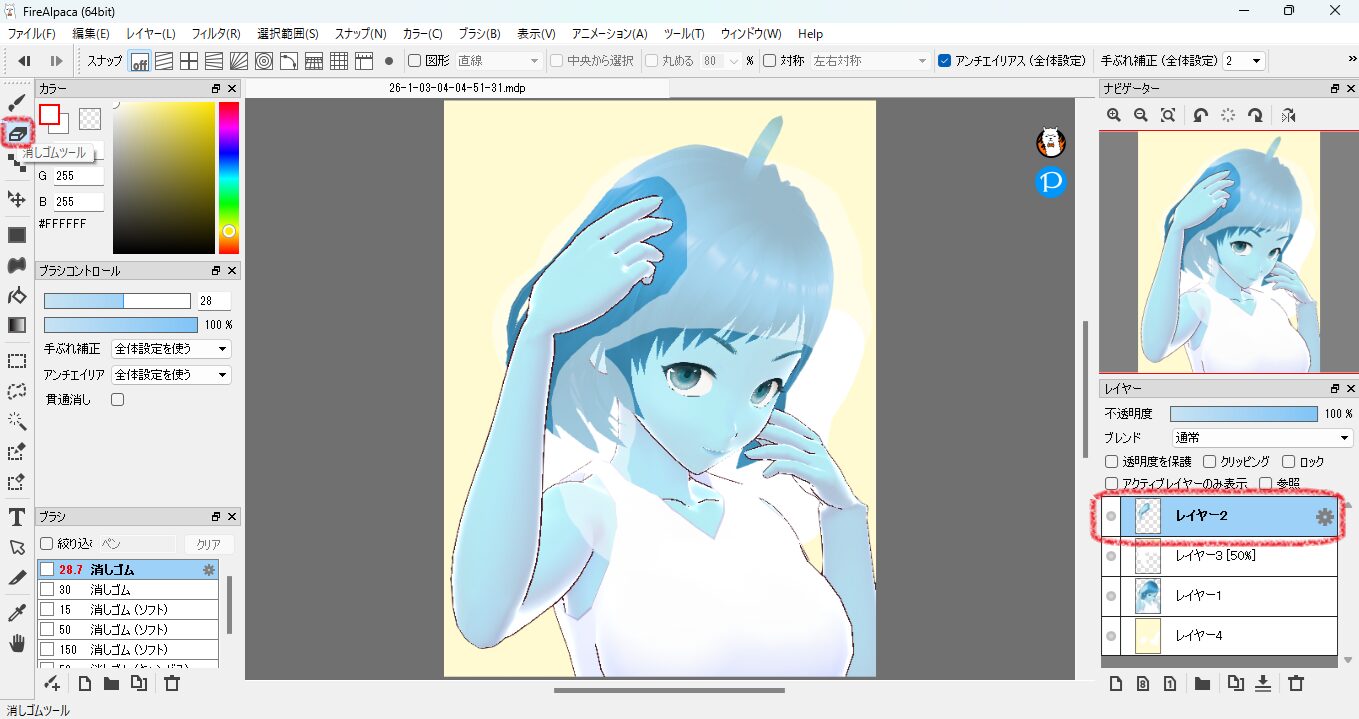The image size is (1359, 719).
Task: Select the Hand tool
Action: (16, 642)
